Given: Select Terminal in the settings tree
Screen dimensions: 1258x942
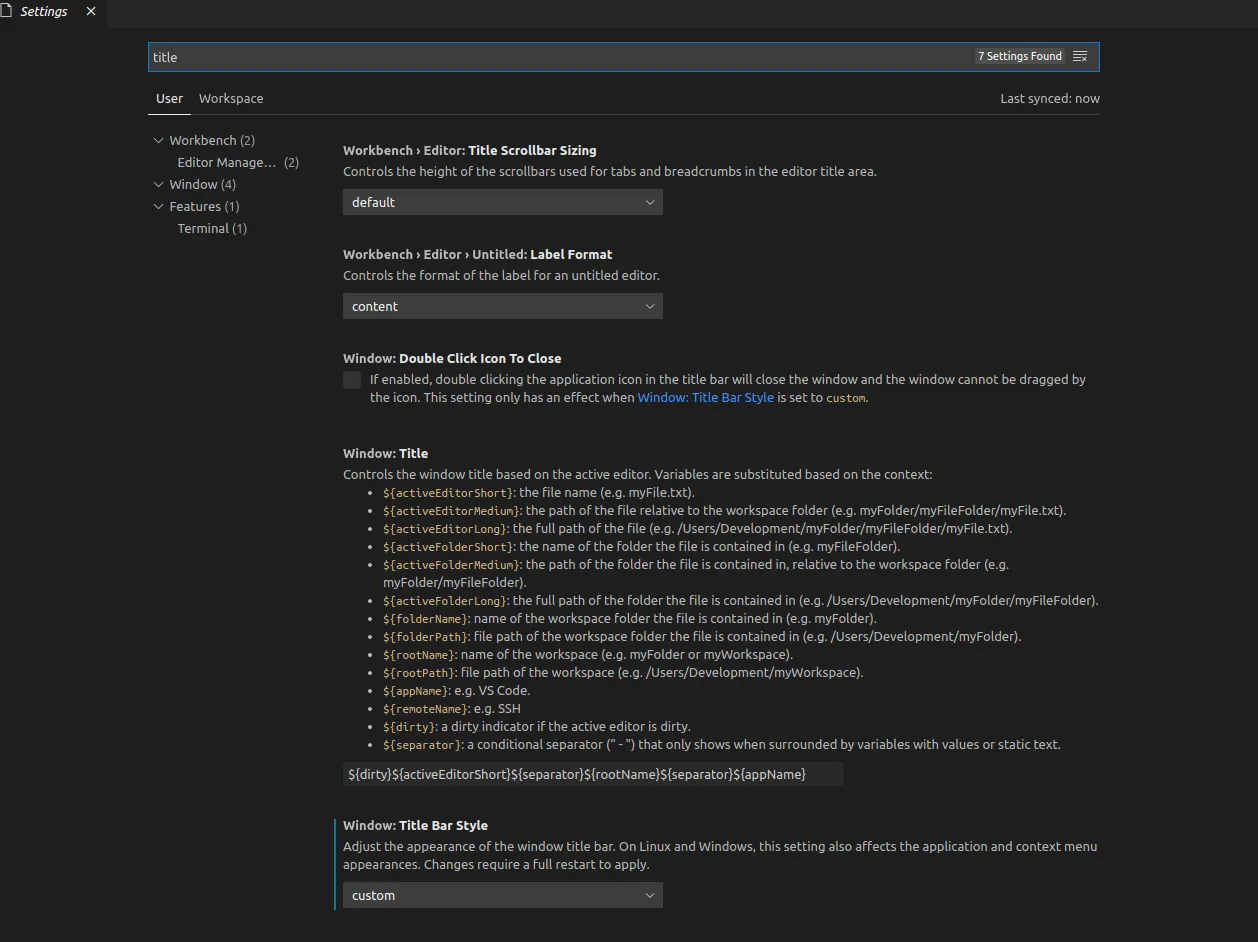Looking at the screenshot, I should 212,229.
